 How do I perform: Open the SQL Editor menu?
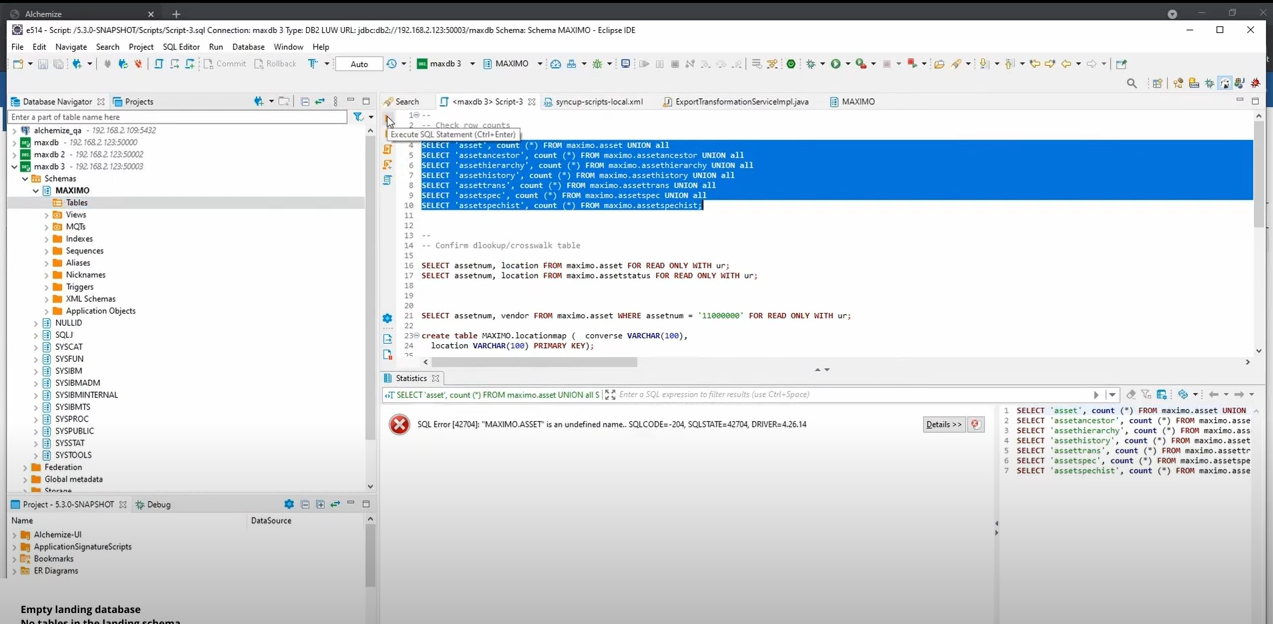coord(181,47)
